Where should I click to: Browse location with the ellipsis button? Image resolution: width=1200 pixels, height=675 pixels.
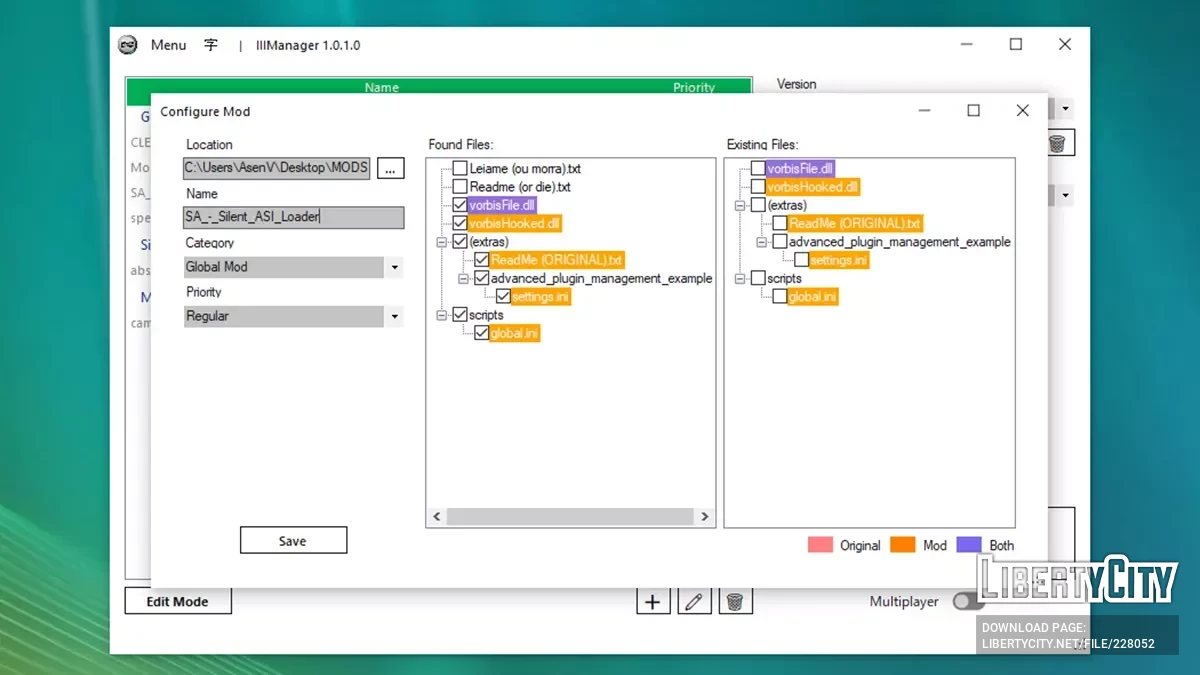pyautogui.click(x=391, y=168)
